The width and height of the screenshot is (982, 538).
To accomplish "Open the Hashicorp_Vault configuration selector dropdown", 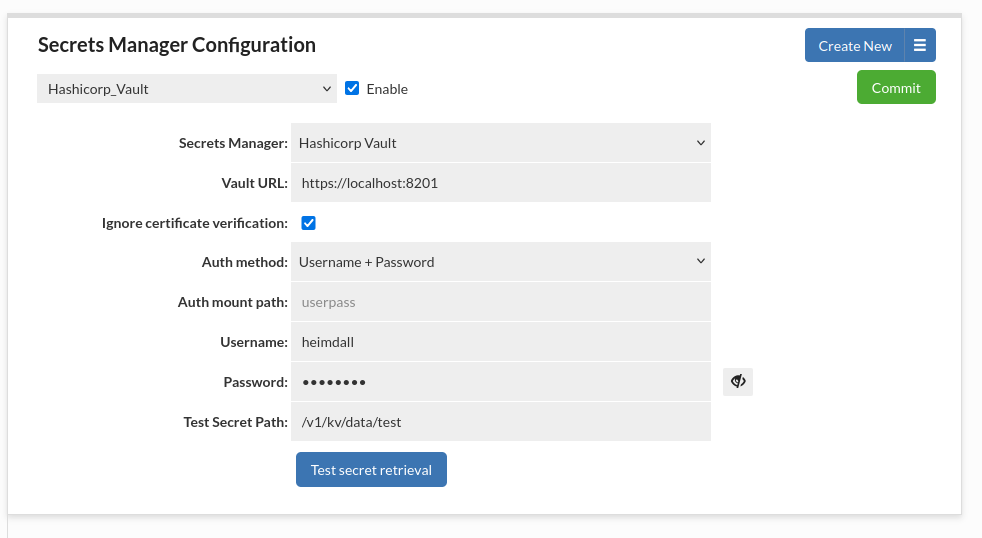I will (x=187, y=89).
